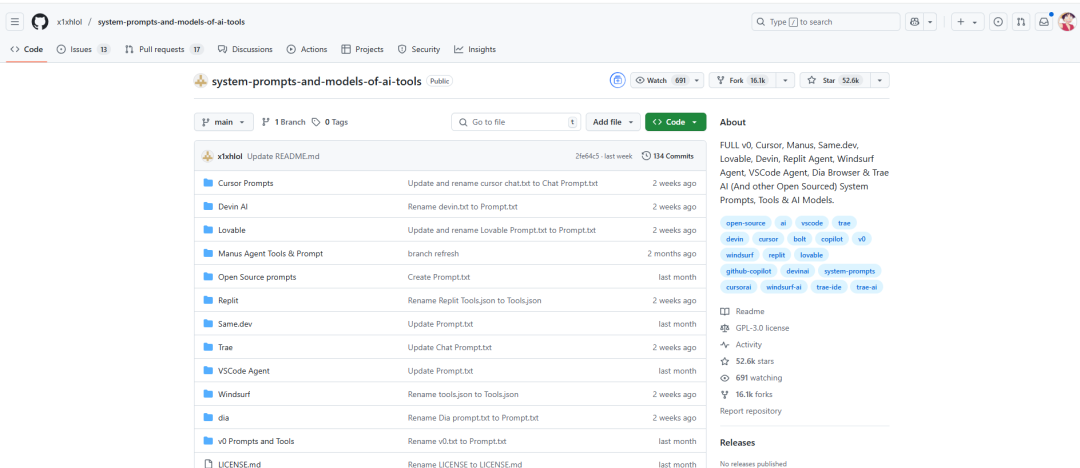1080x468 pixels.
Task: Click the system-prompts topic tag
Action: [850, 271]
